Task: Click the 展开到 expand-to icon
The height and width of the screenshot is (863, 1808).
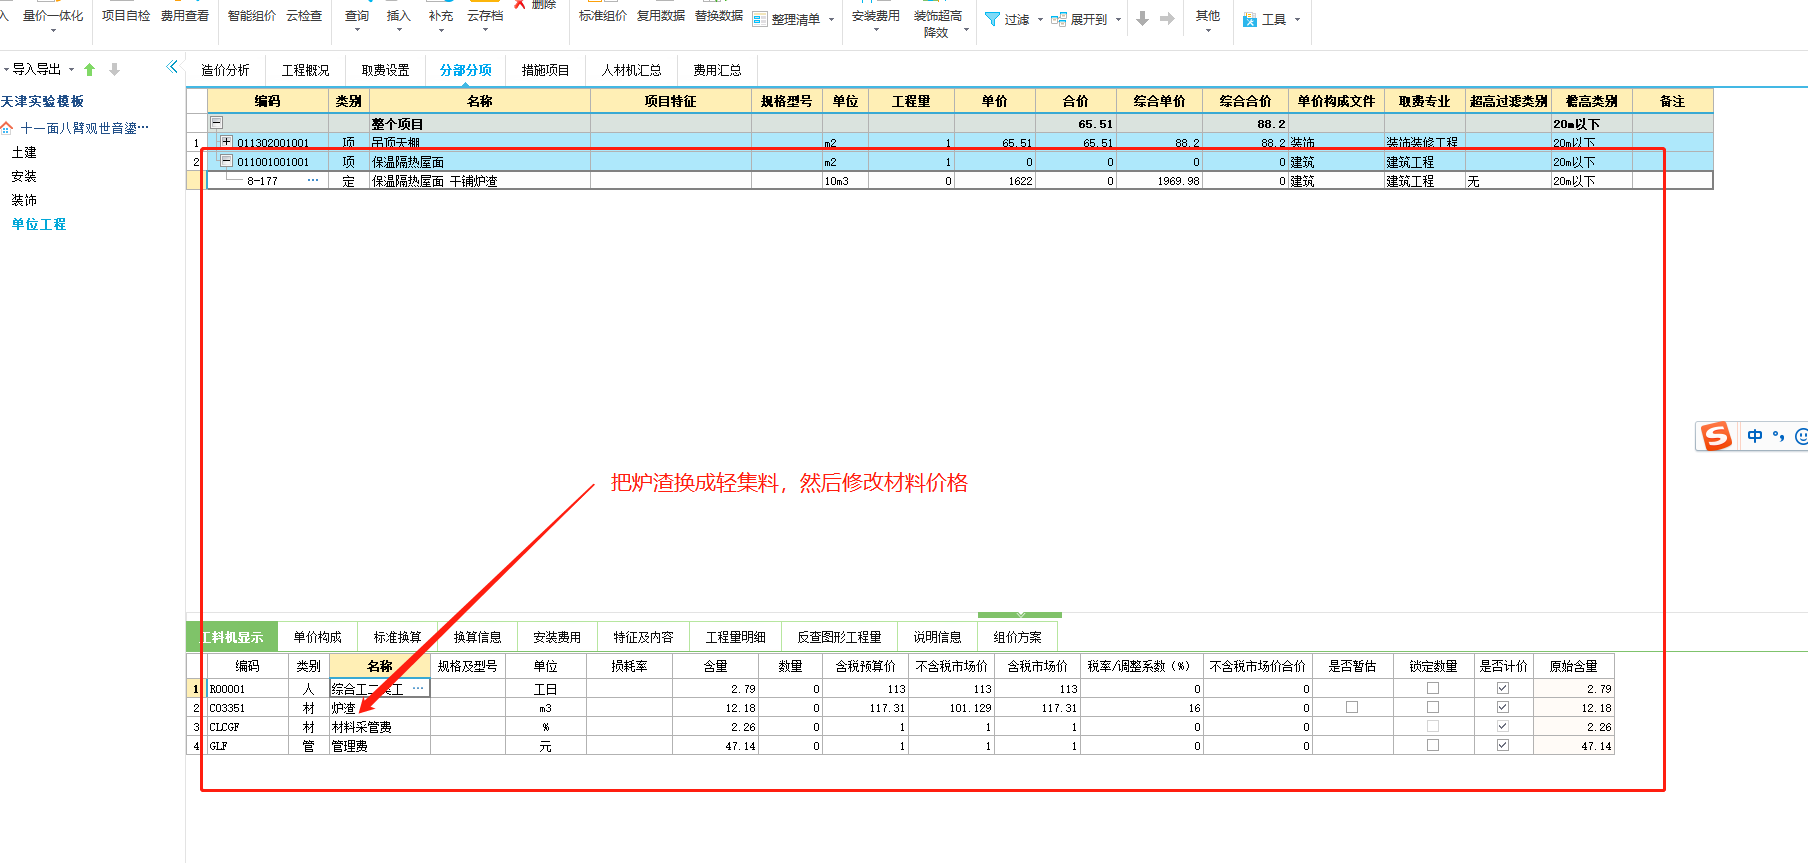Action: coord(1059,19)
